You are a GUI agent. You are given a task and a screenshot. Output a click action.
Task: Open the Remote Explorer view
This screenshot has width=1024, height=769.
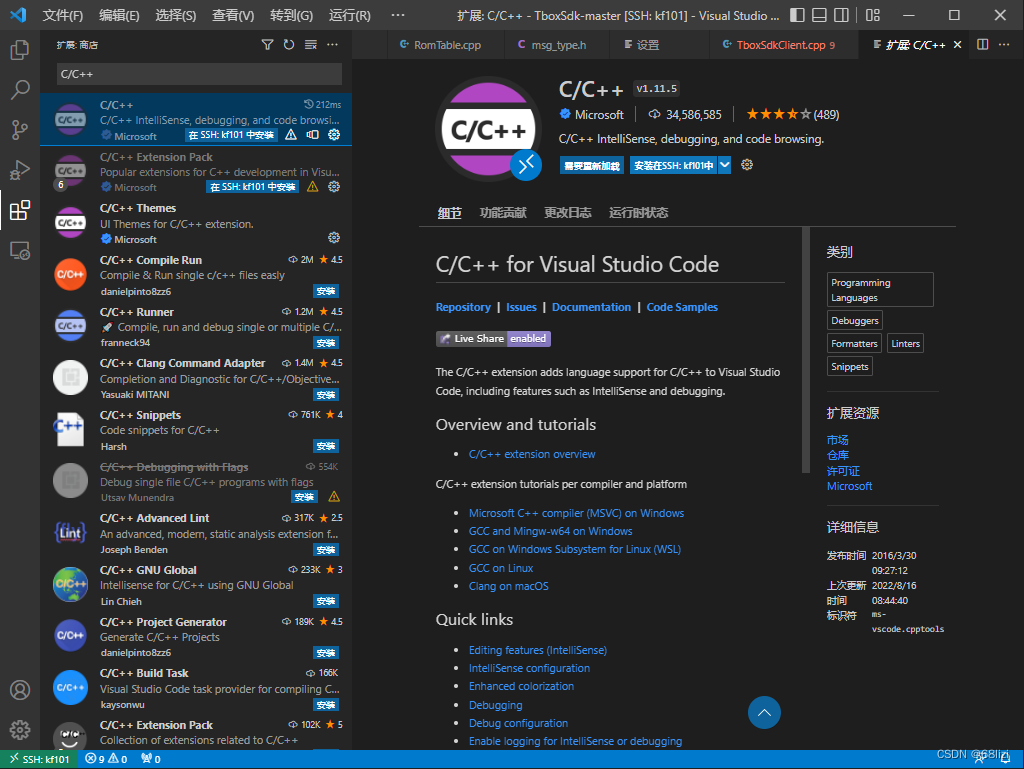point(20,251)
